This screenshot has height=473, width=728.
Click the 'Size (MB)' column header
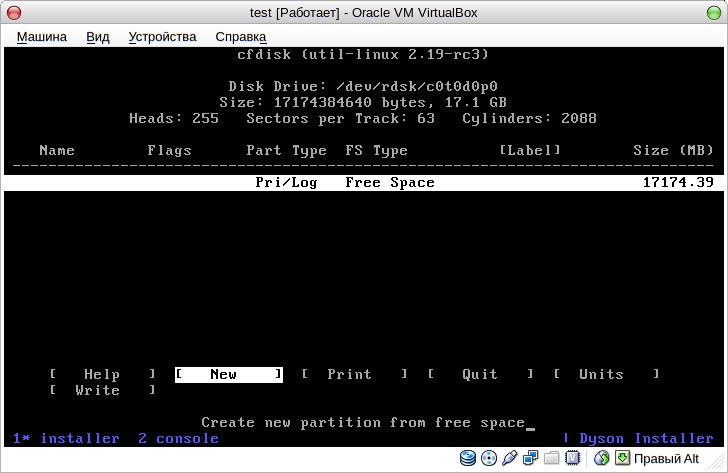(673, 150)
